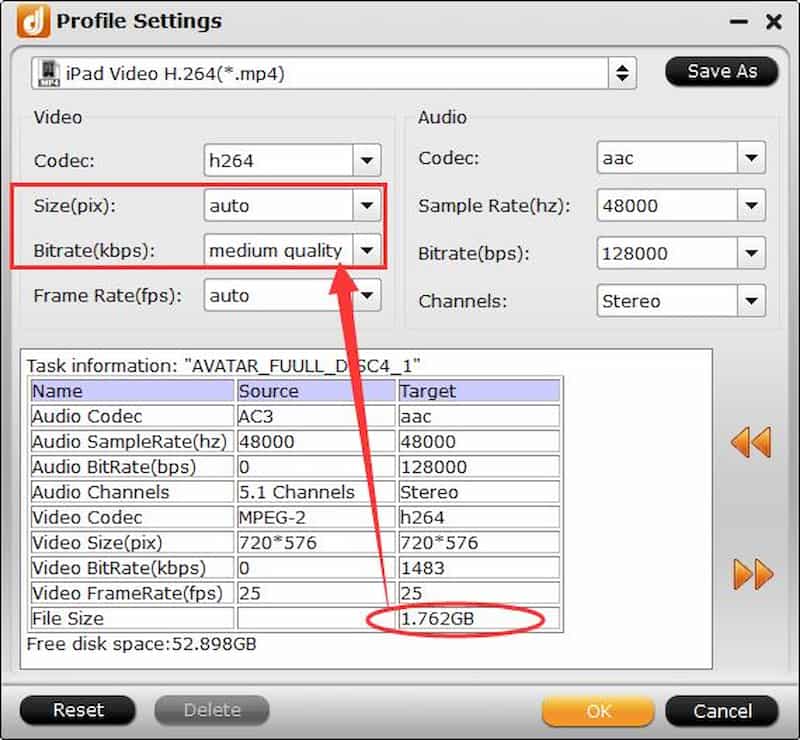The height and width of the screenshot is (740, 800).
Task: Click the Stereo channels field
Action: [667, 301]
